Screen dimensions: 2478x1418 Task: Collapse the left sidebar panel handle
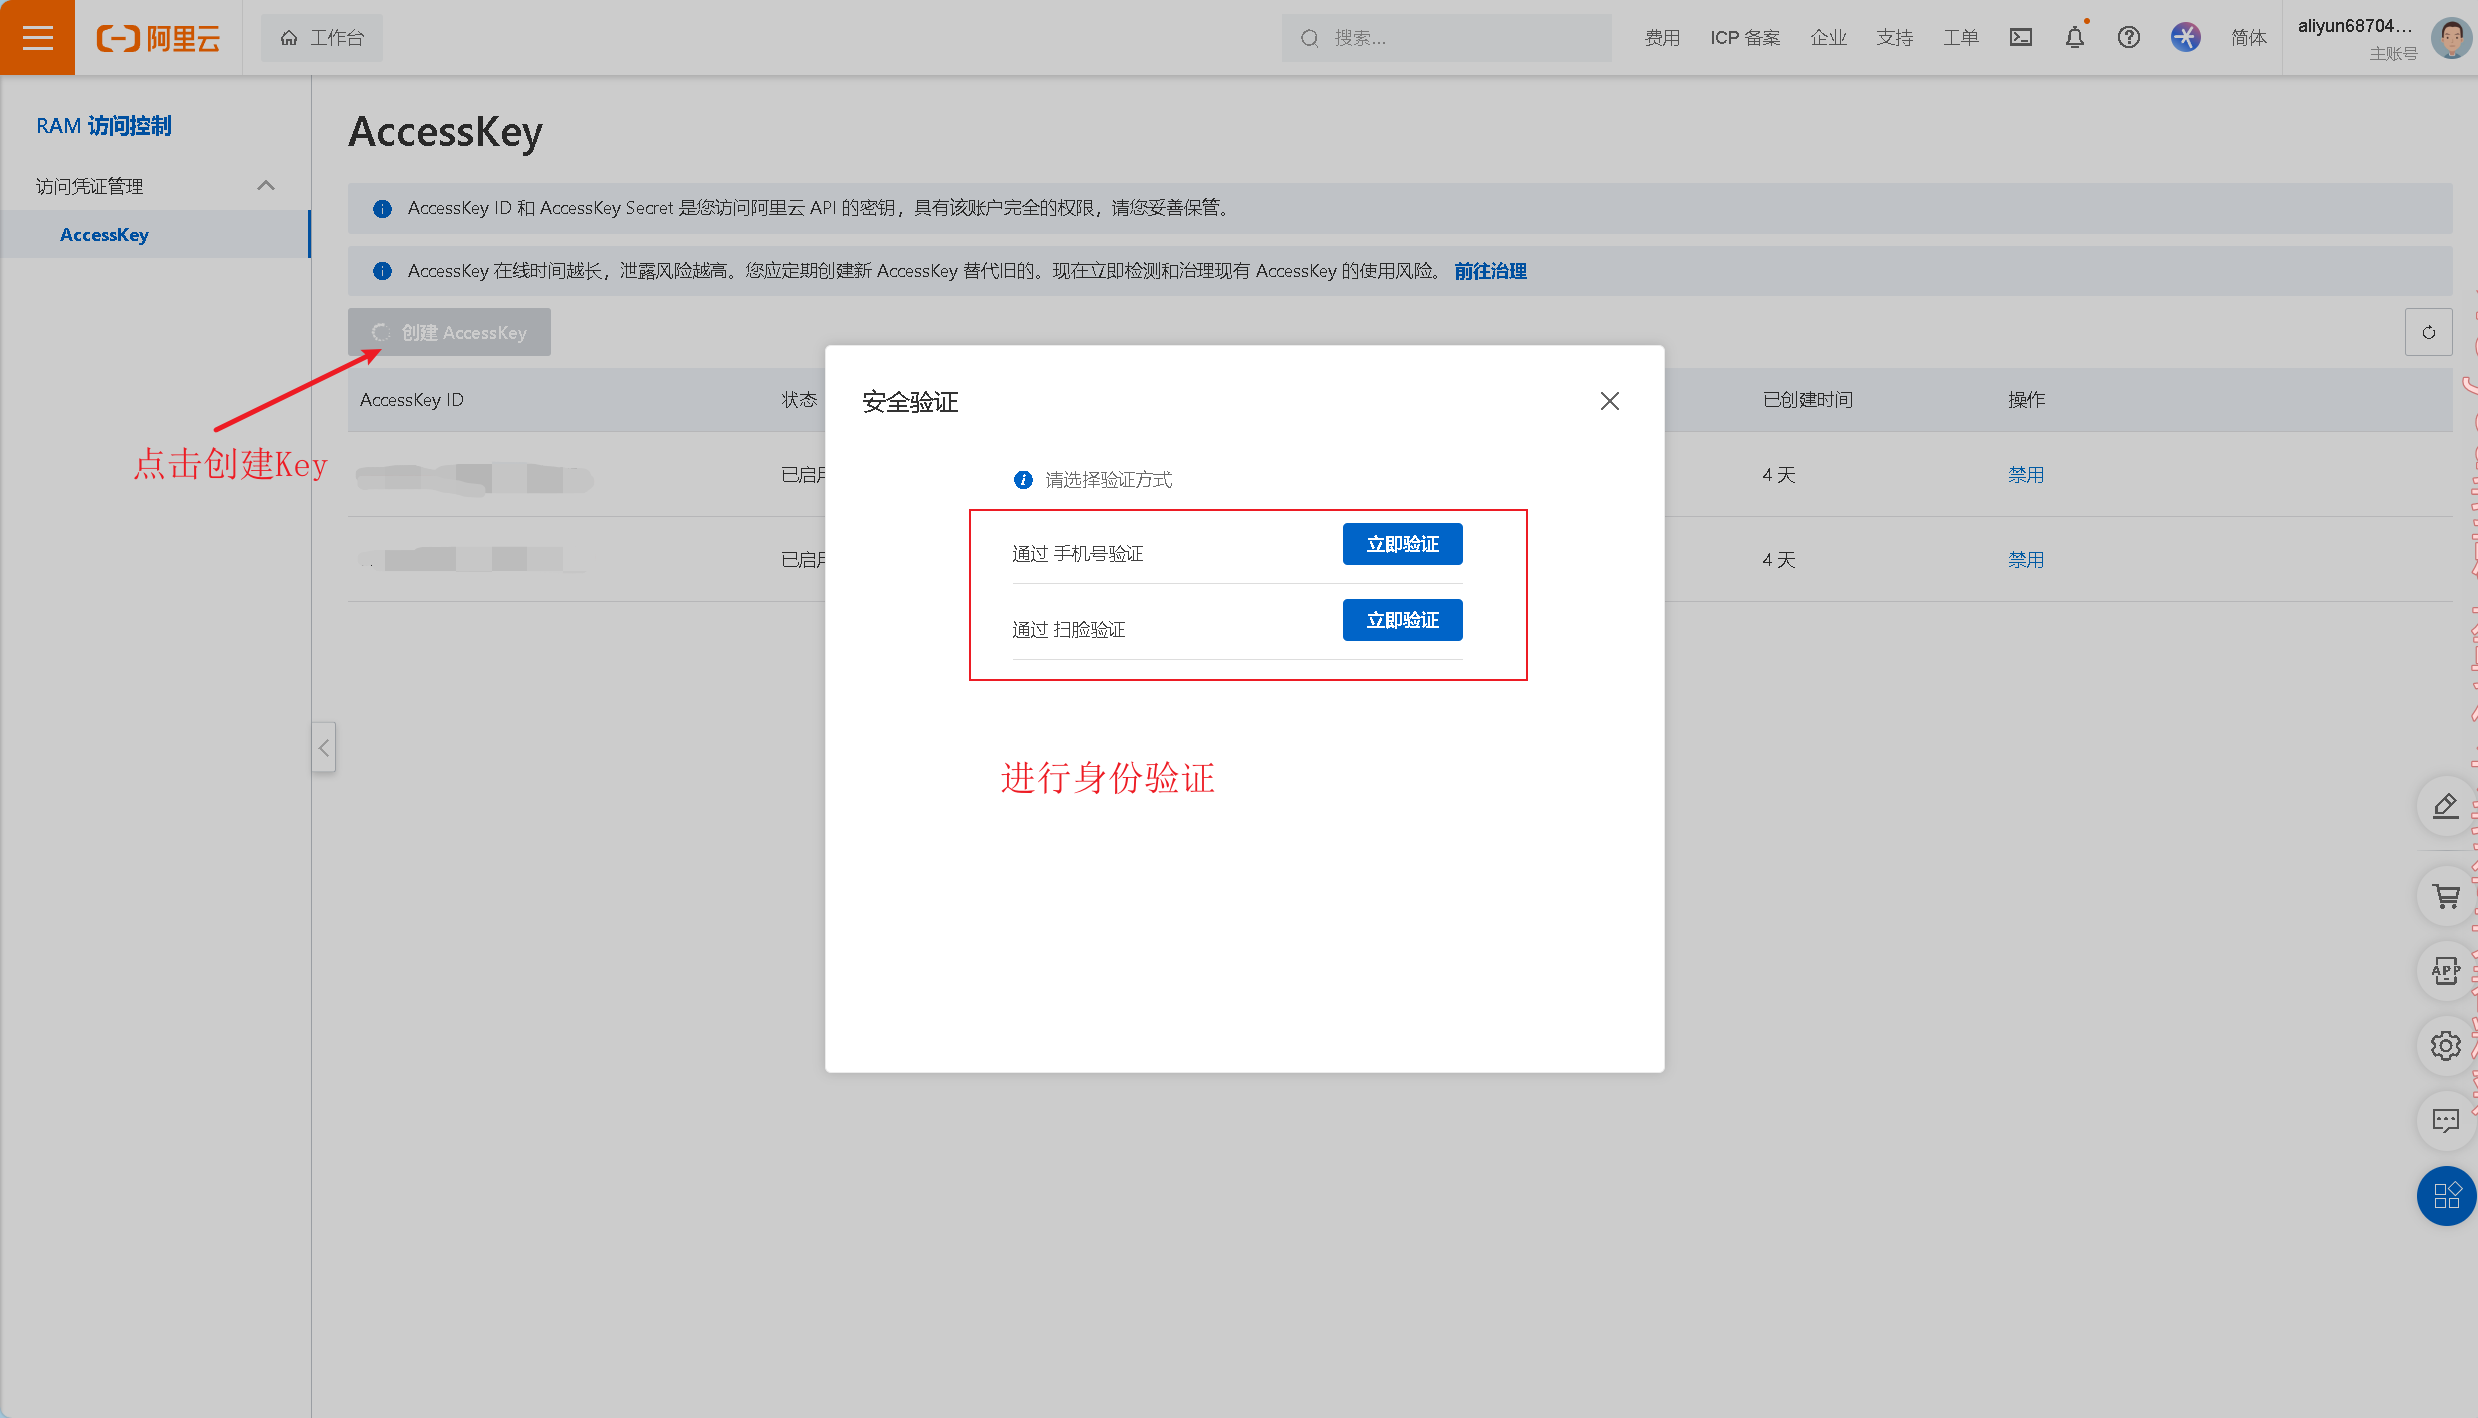[323, 747]
